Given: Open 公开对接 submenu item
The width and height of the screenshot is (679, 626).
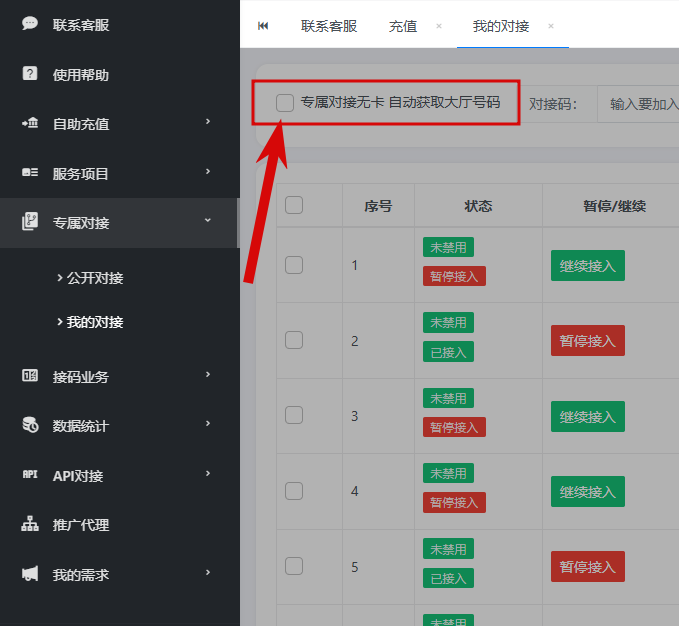Looking at the screenshot, I should (x=95, y=278).
